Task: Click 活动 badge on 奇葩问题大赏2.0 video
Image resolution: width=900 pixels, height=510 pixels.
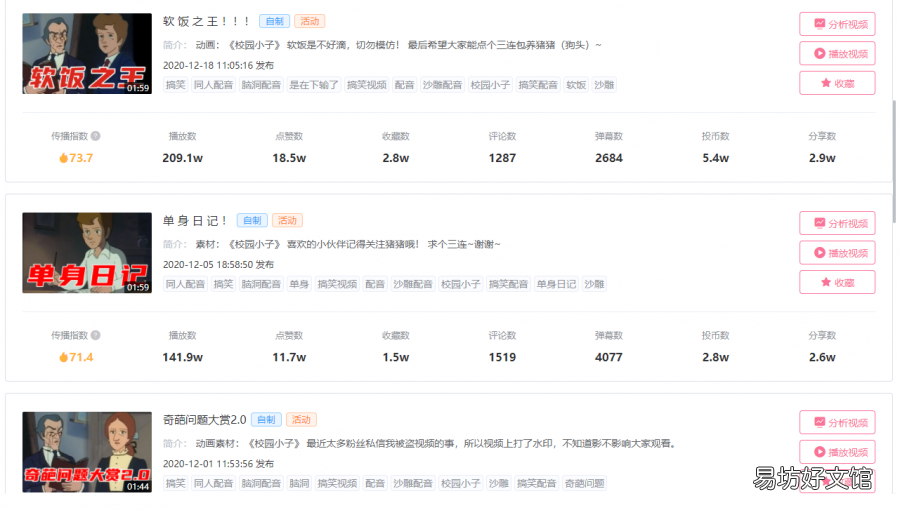Action: 301,419
